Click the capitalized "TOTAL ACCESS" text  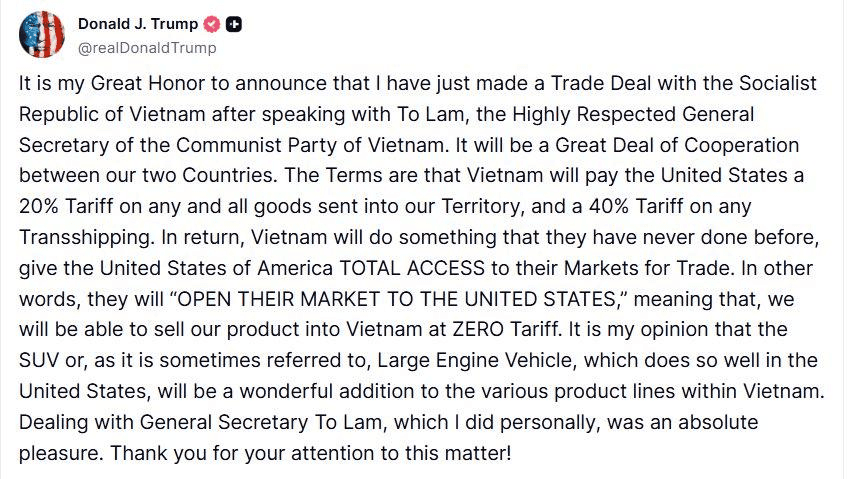pyautogui.click(x=412, y=268)
